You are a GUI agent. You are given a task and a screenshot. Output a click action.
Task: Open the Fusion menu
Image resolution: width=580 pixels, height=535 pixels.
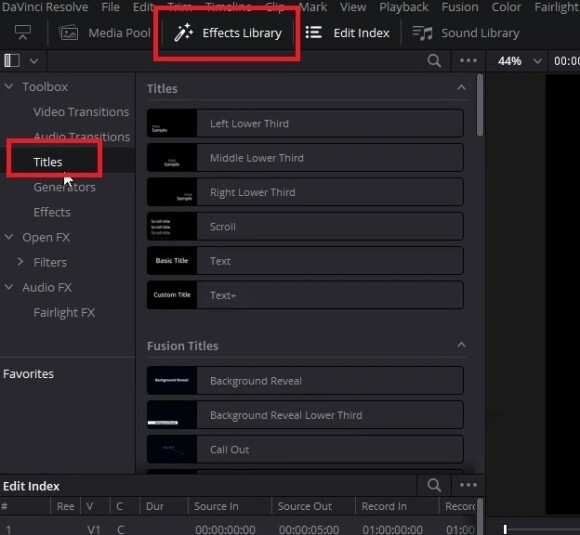tap(460, 7)
